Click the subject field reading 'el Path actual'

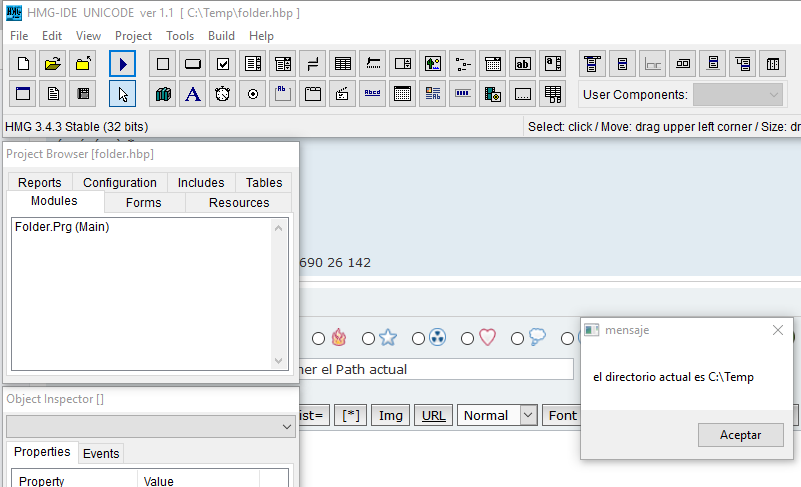[436, 369]
